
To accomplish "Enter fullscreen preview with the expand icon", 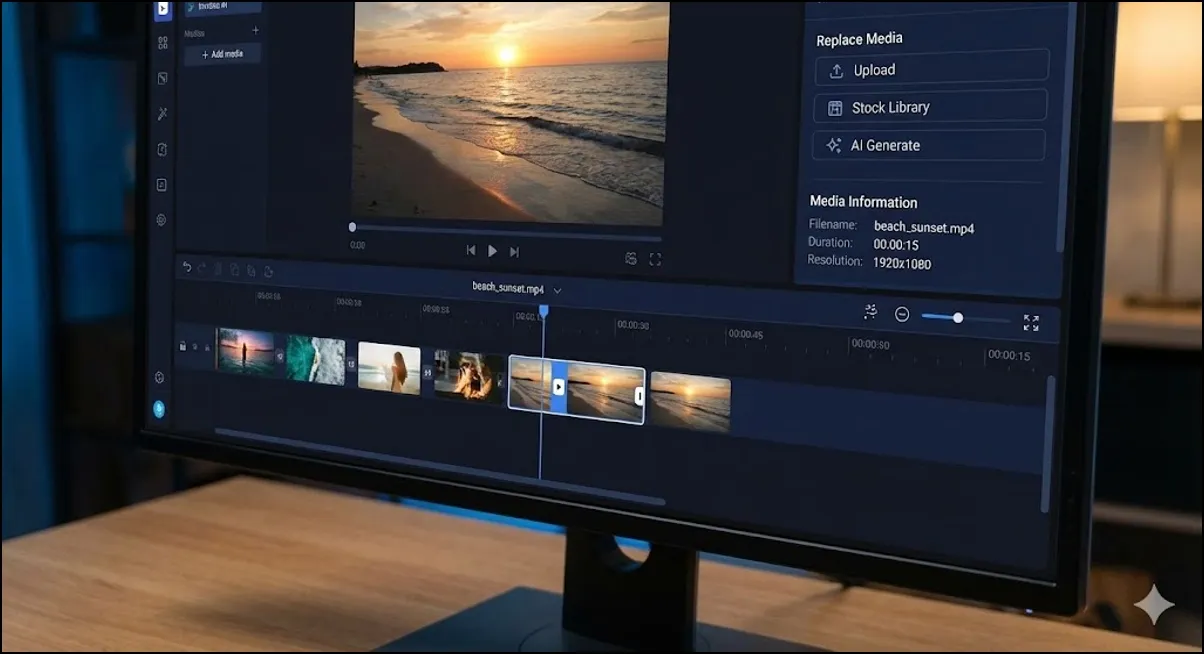I will point(657,258).
